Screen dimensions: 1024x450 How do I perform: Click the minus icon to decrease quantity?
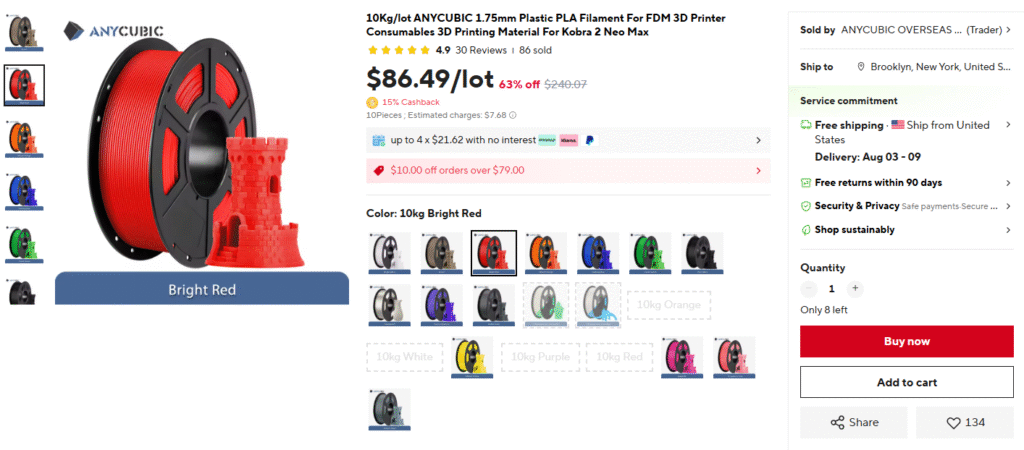tap(808, 289)
